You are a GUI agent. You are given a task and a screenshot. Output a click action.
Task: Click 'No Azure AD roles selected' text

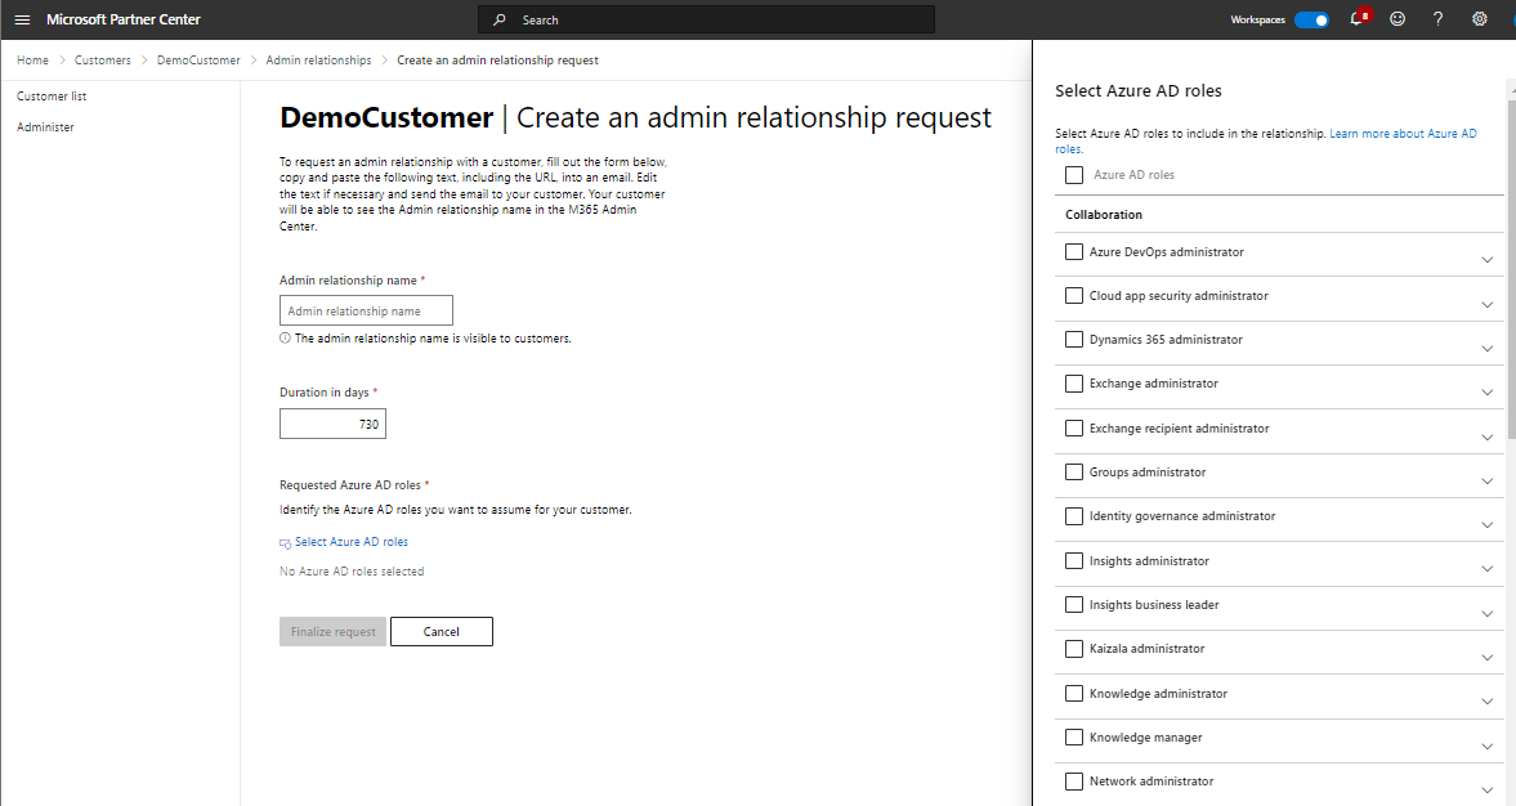click(352, 572)
